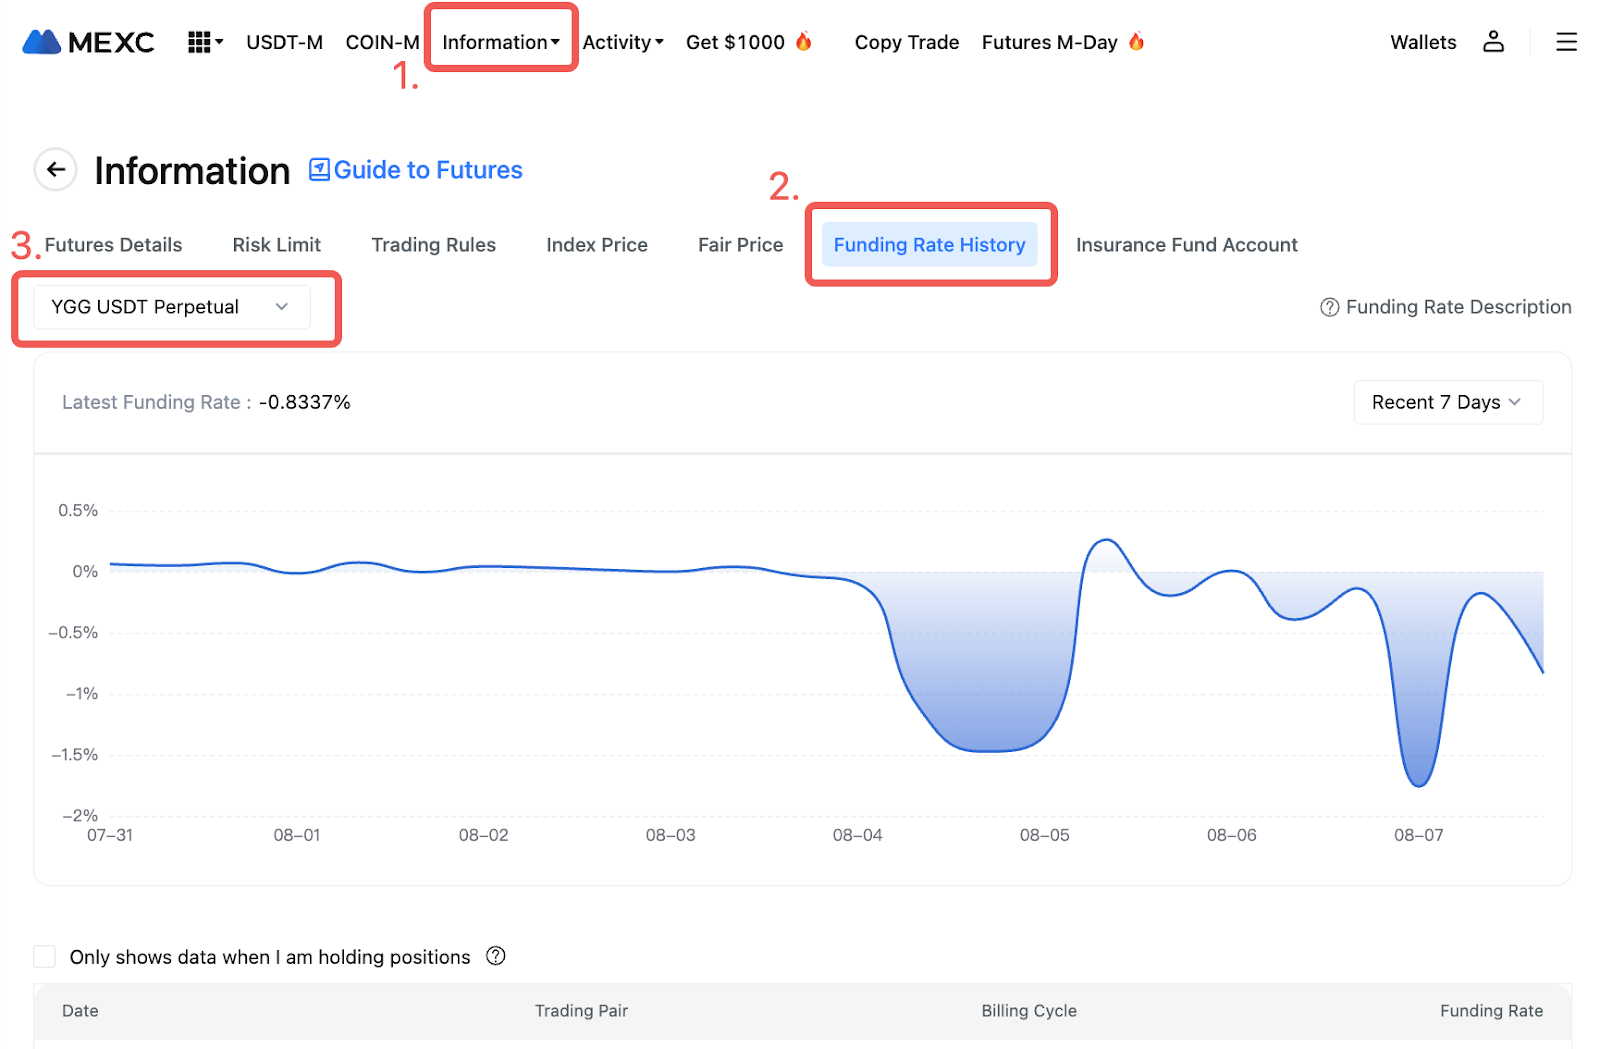1600x1049 pixels.
Task: Click help icon beside holding positions option
Action: [x=496, y=956]
